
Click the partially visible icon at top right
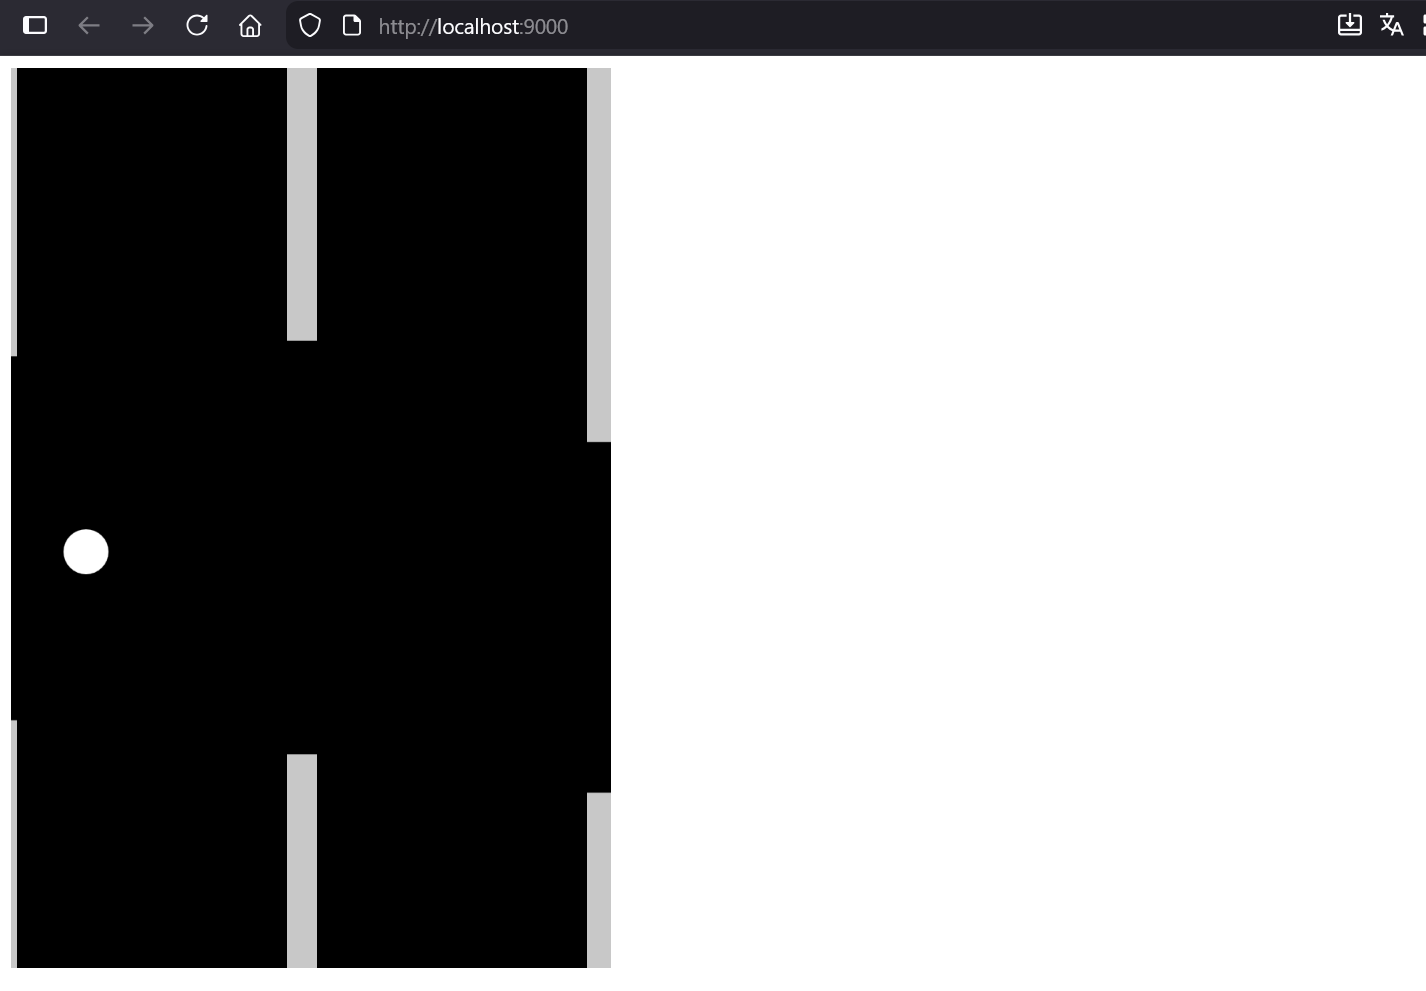tap(1422, 25)
